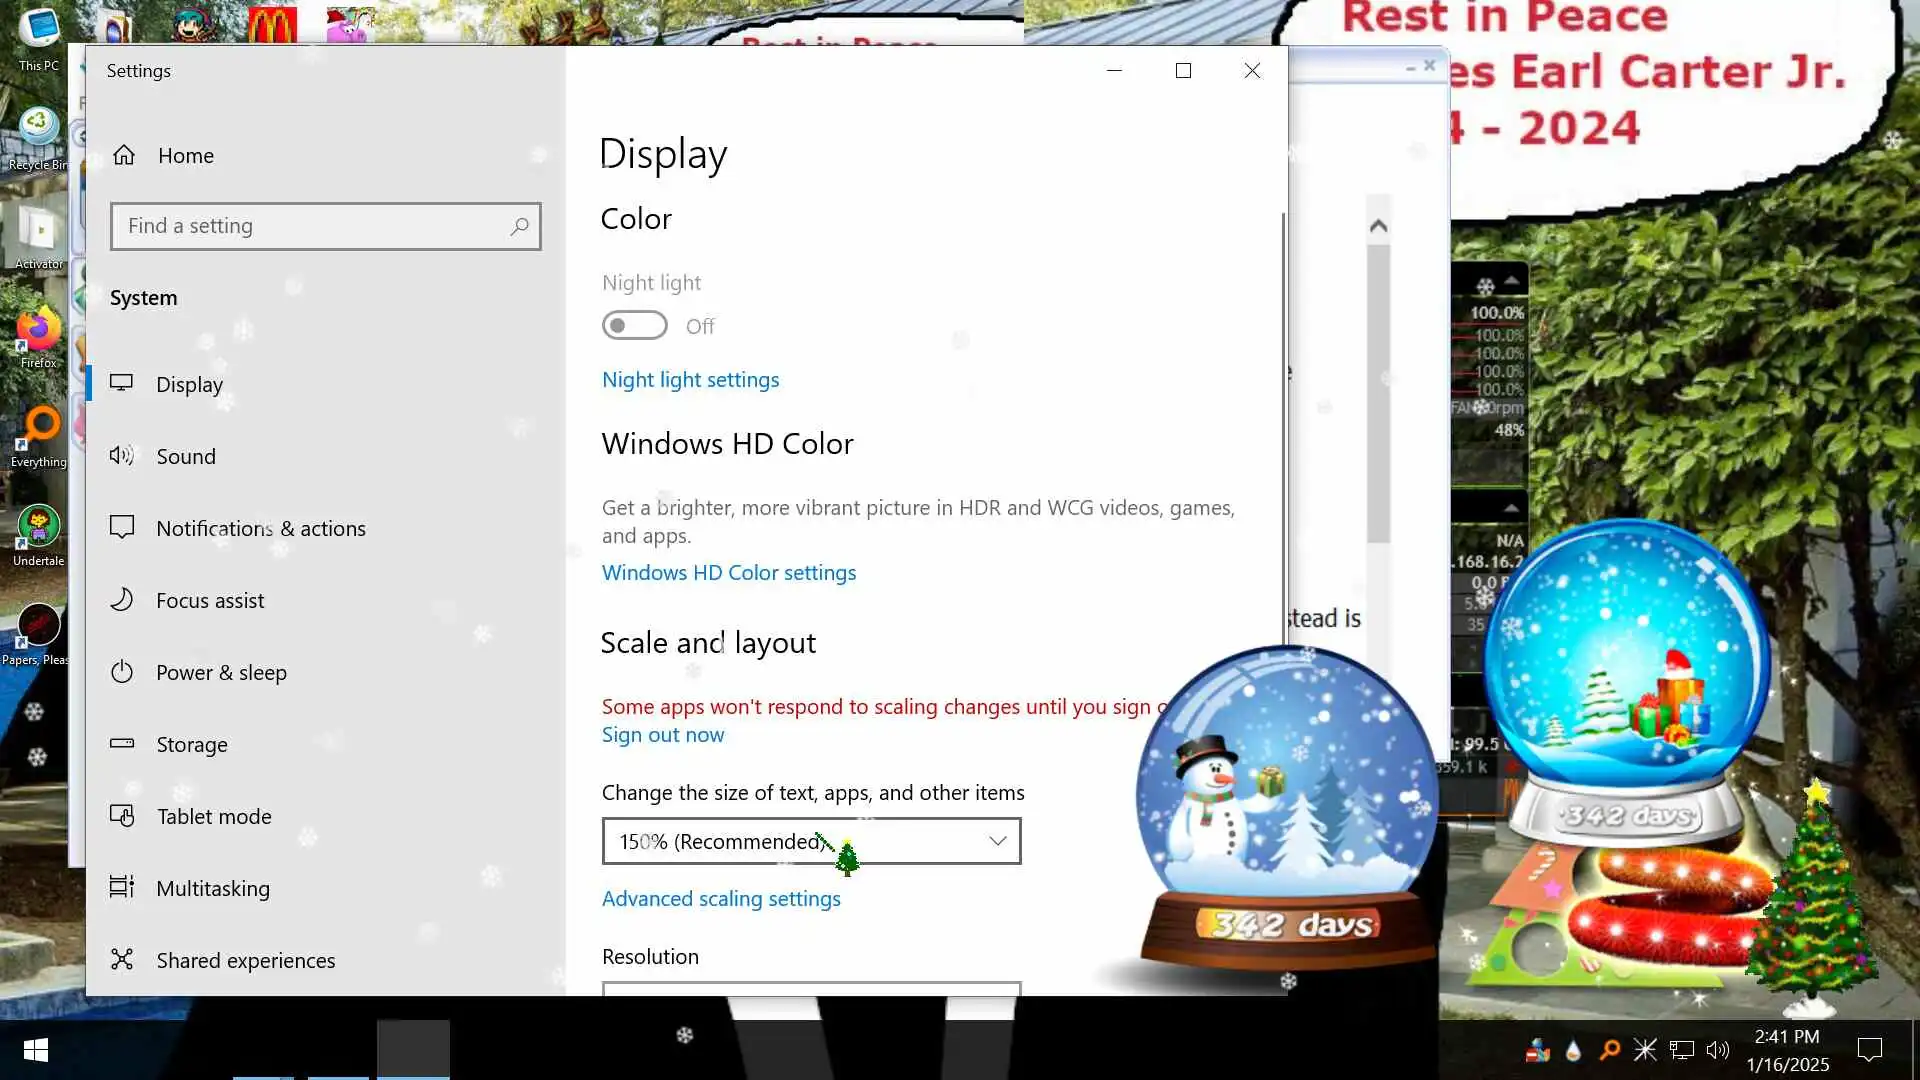Click the search magnifier in Find a setting

pos(519,227)
